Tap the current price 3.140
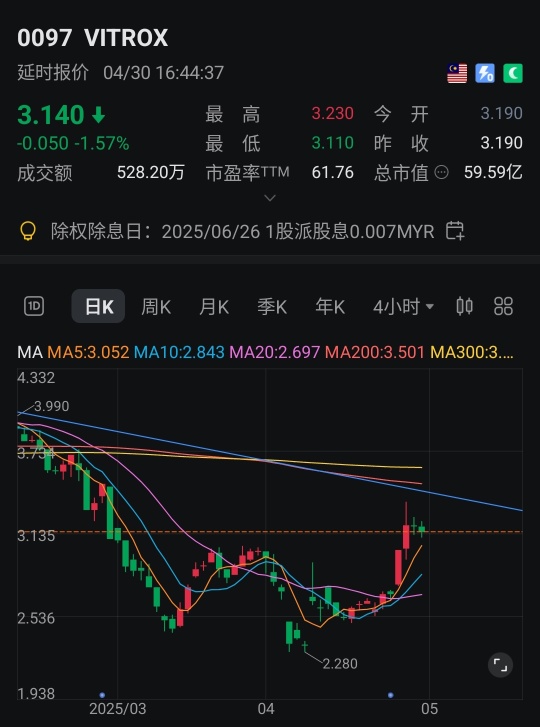 coord(51,115)
